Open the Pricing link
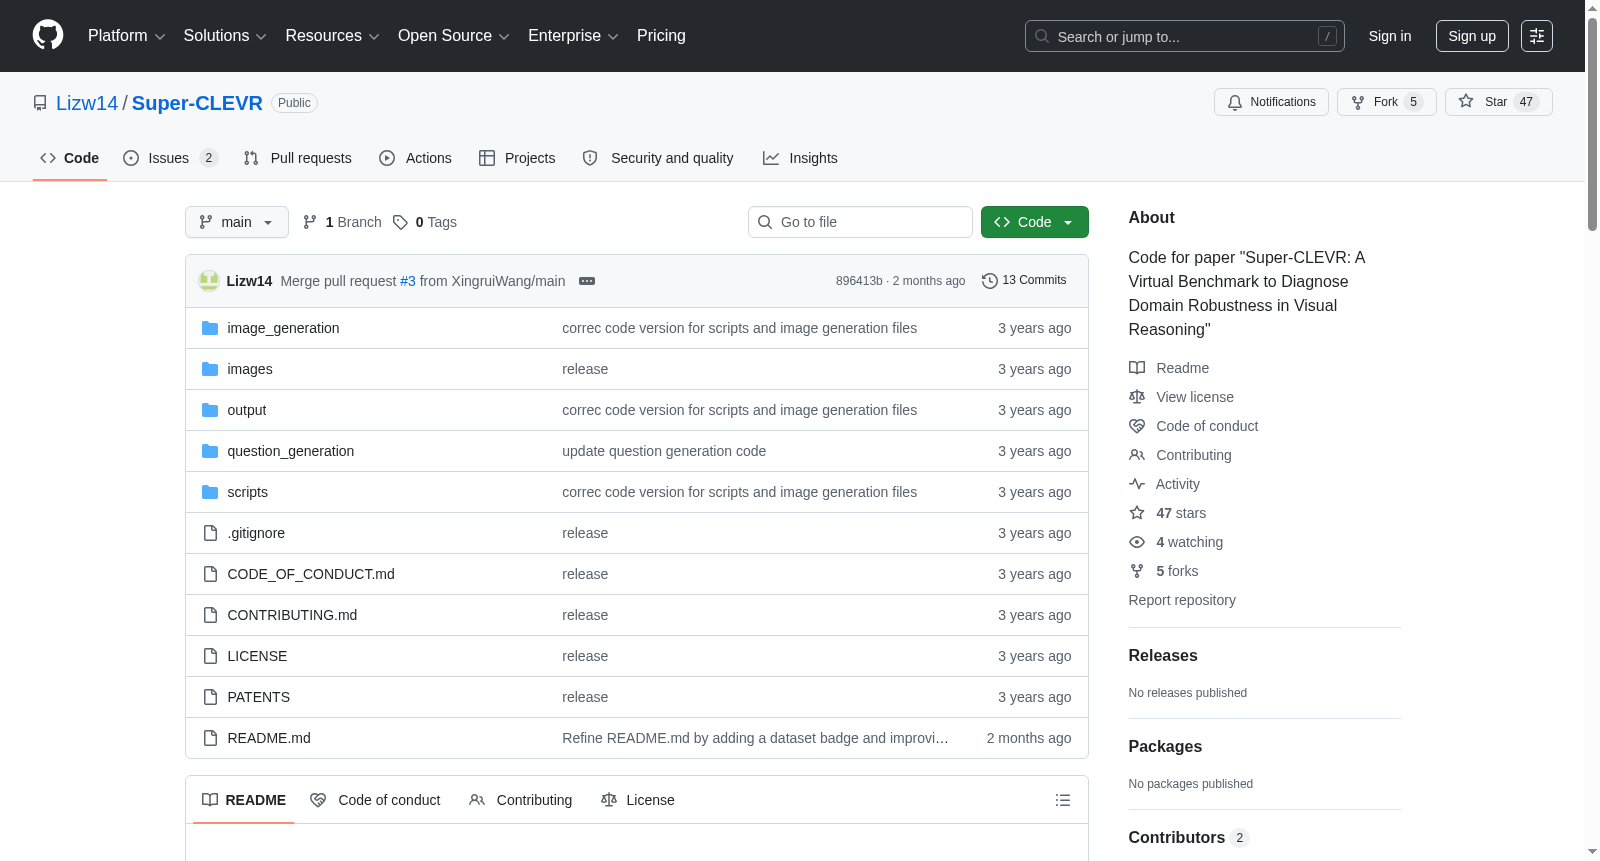 [661, 36]
